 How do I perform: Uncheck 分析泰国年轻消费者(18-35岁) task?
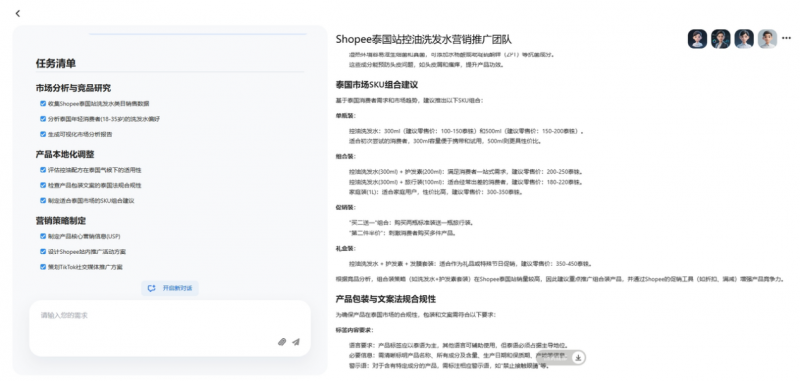pos(43,119)
